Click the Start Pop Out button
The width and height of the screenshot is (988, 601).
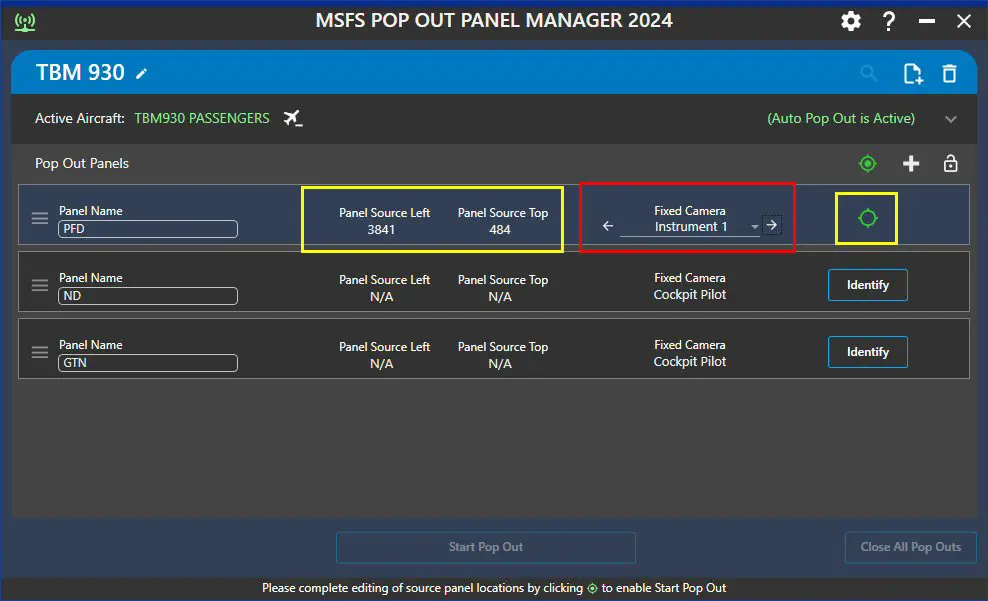486,547
